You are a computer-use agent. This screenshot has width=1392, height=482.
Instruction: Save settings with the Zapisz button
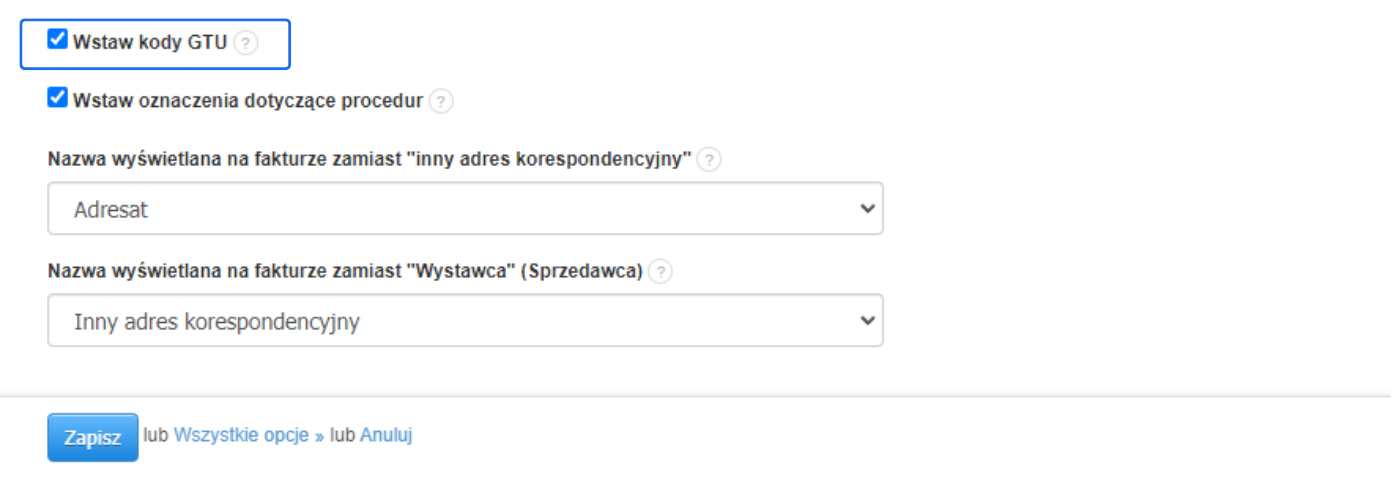point(93,438)
